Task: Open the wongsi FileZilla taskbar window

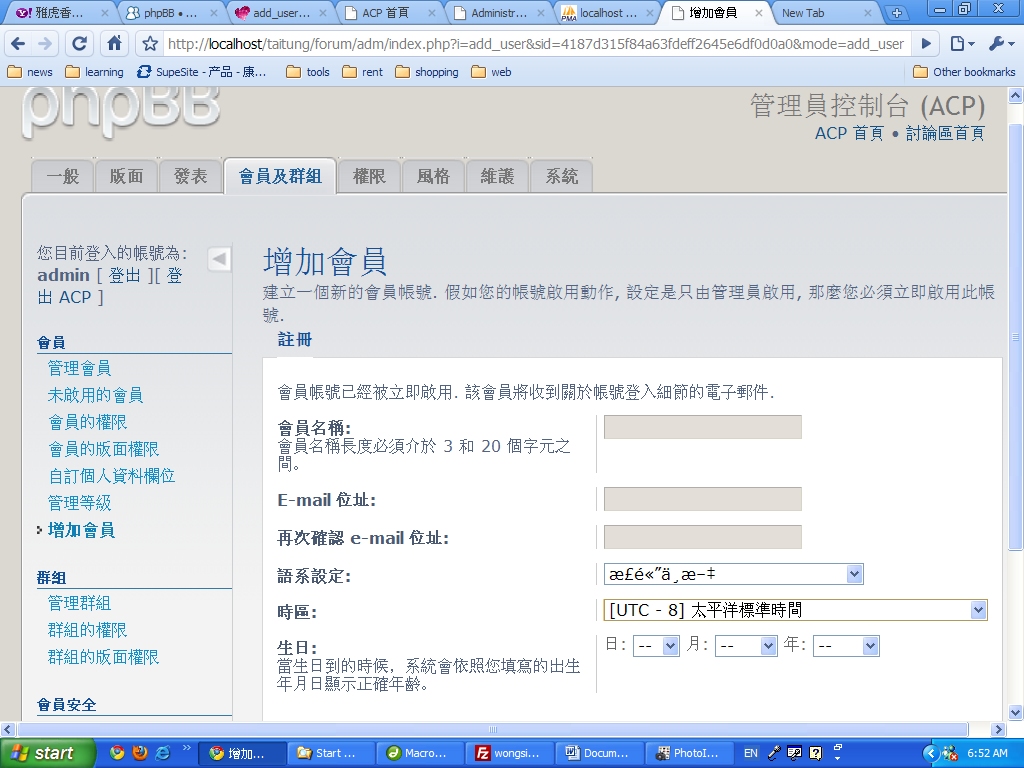Action: coord(509,753)
